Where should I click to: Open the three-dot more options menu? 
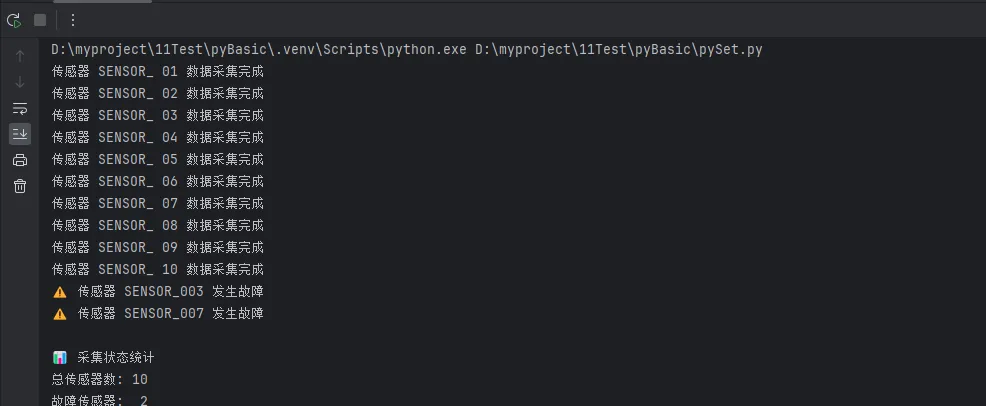coord(73,20)
